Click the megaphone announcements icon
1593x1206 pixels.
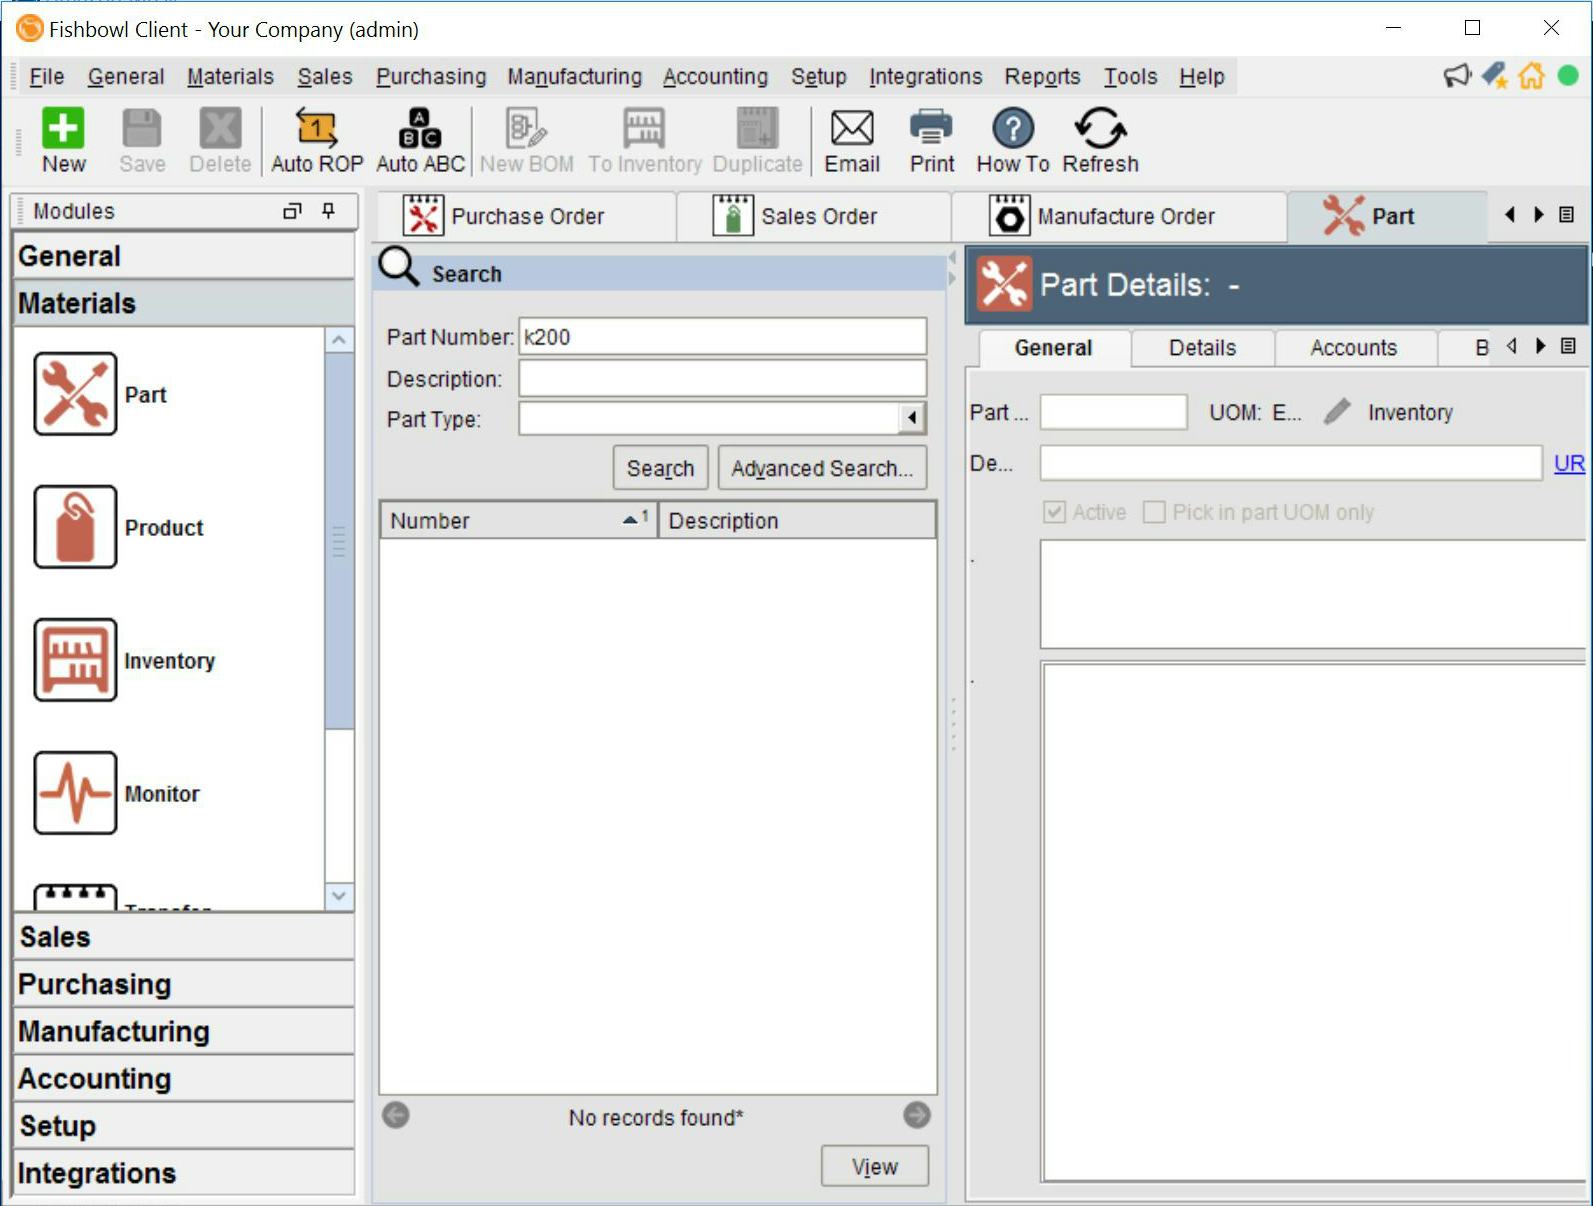click(1457, 76)
